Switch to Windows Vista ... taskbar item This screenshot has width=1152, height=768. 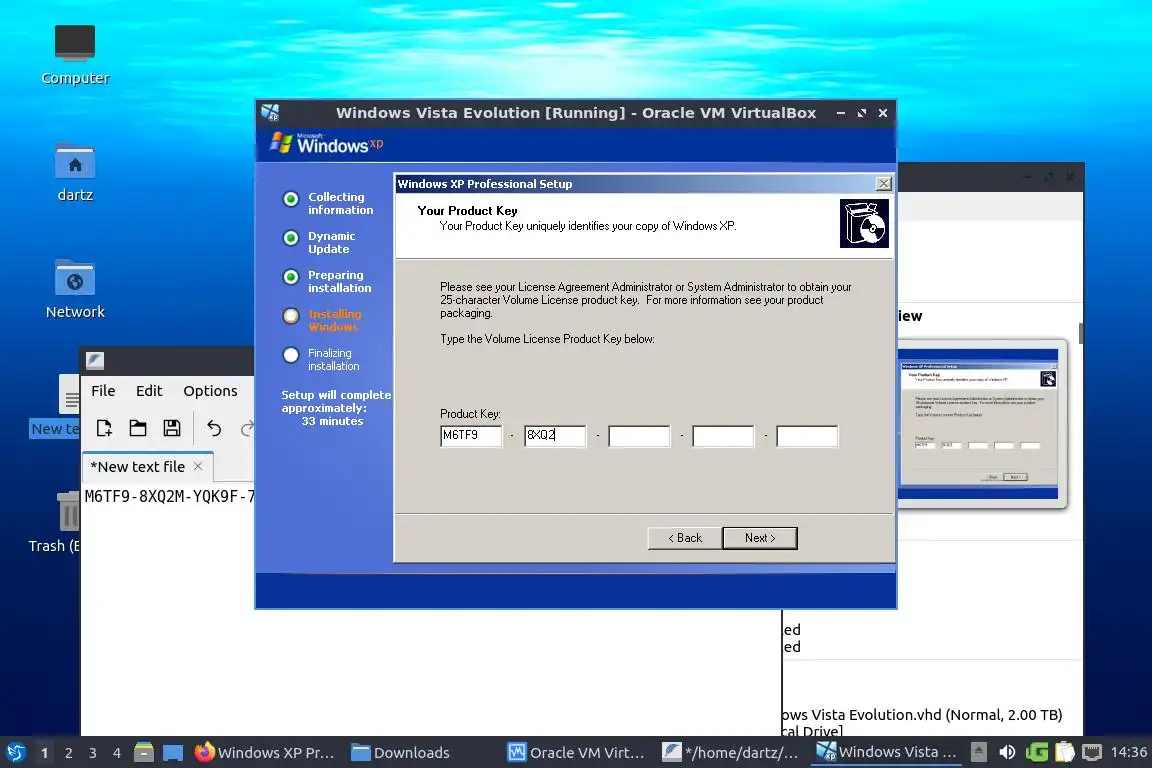click(x=887, y=753)
